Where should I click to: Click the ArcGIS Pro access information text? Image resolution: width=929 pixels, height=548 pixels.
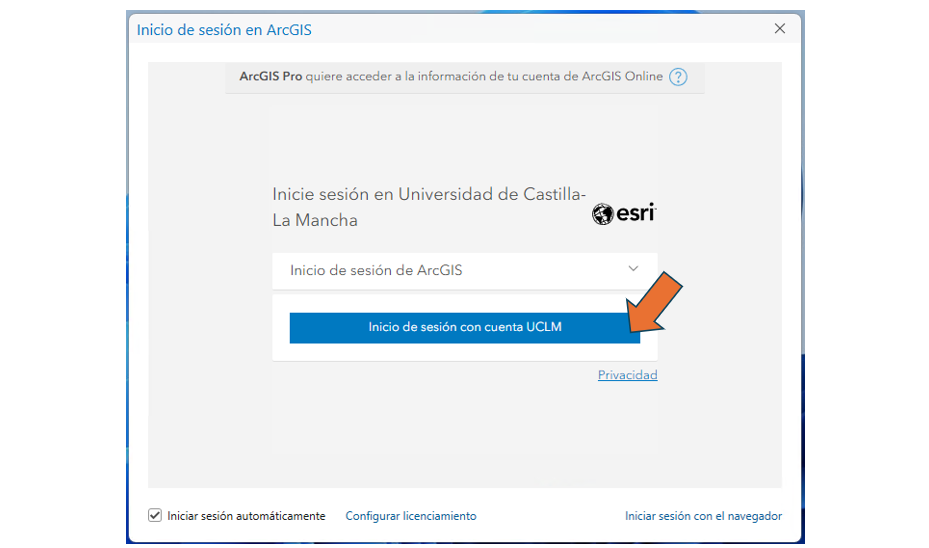(451, 76)
